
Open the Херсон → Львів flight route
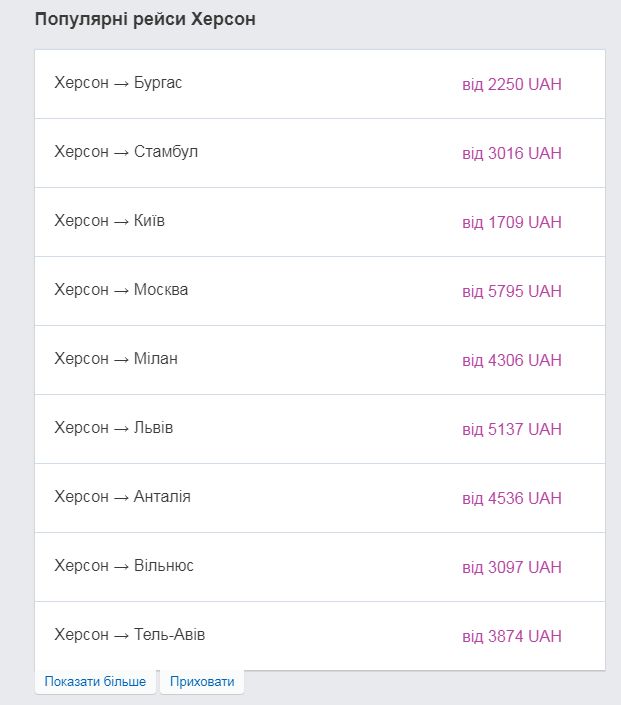[114, 428]
